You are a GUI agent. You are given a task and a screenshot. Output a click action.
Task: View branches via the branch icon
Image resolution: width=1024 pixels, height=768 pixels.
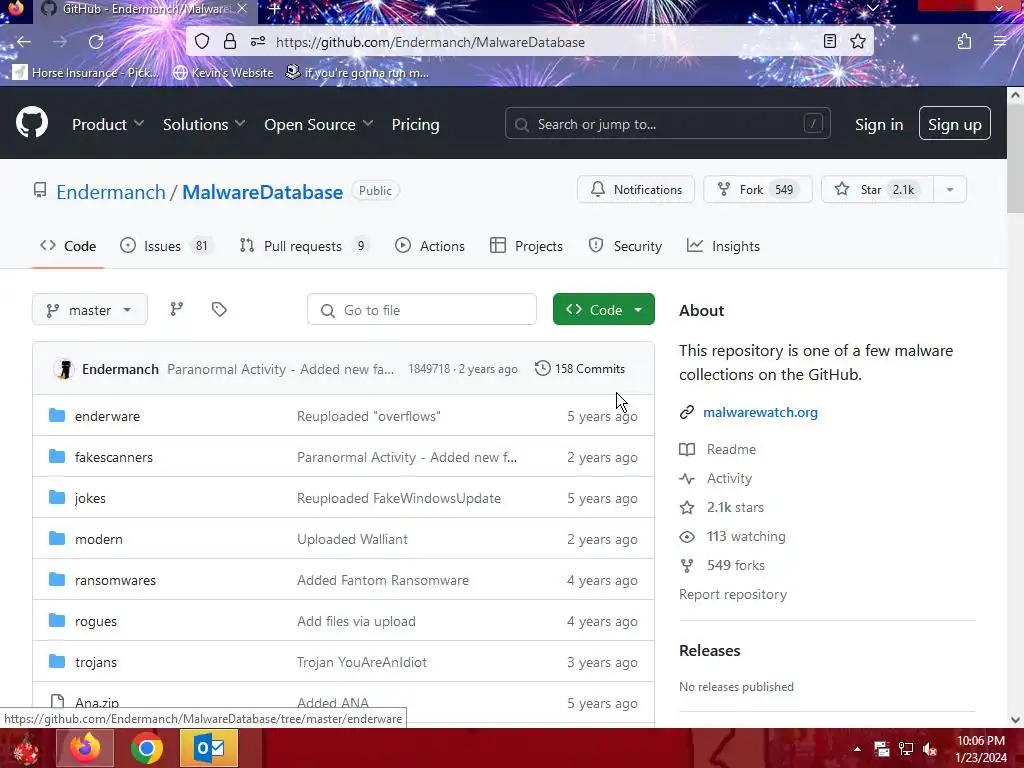click(x=177, y=310)
